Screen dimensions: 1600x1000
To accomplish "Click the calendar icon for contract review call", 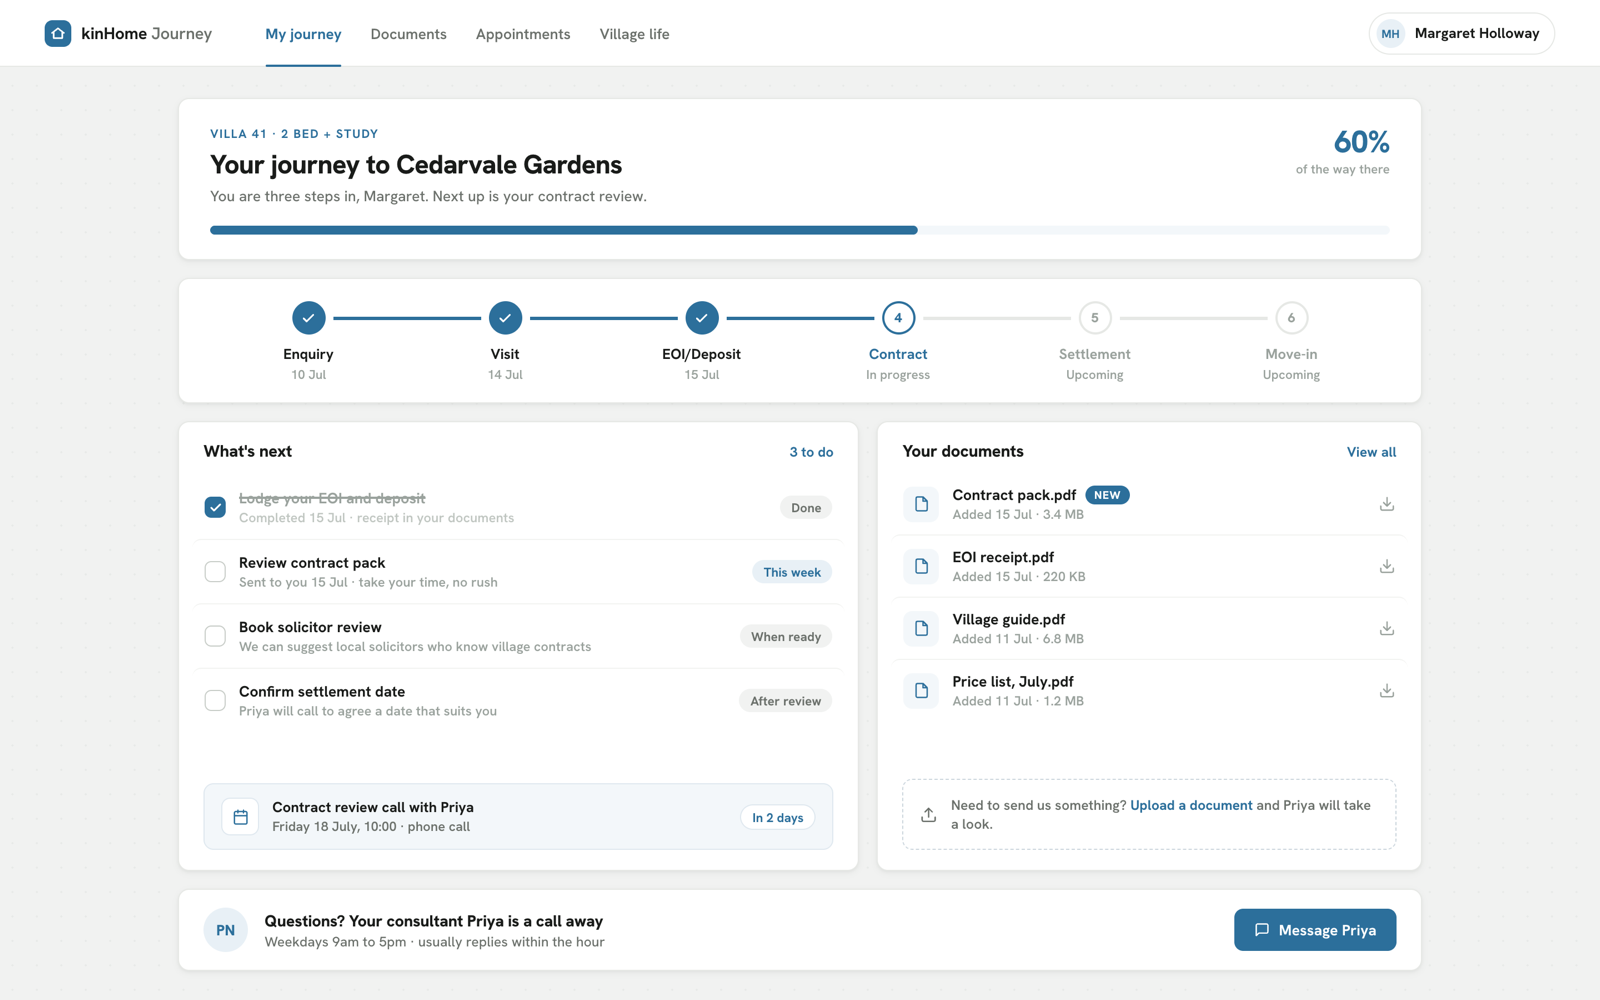I will pos(240,817).
